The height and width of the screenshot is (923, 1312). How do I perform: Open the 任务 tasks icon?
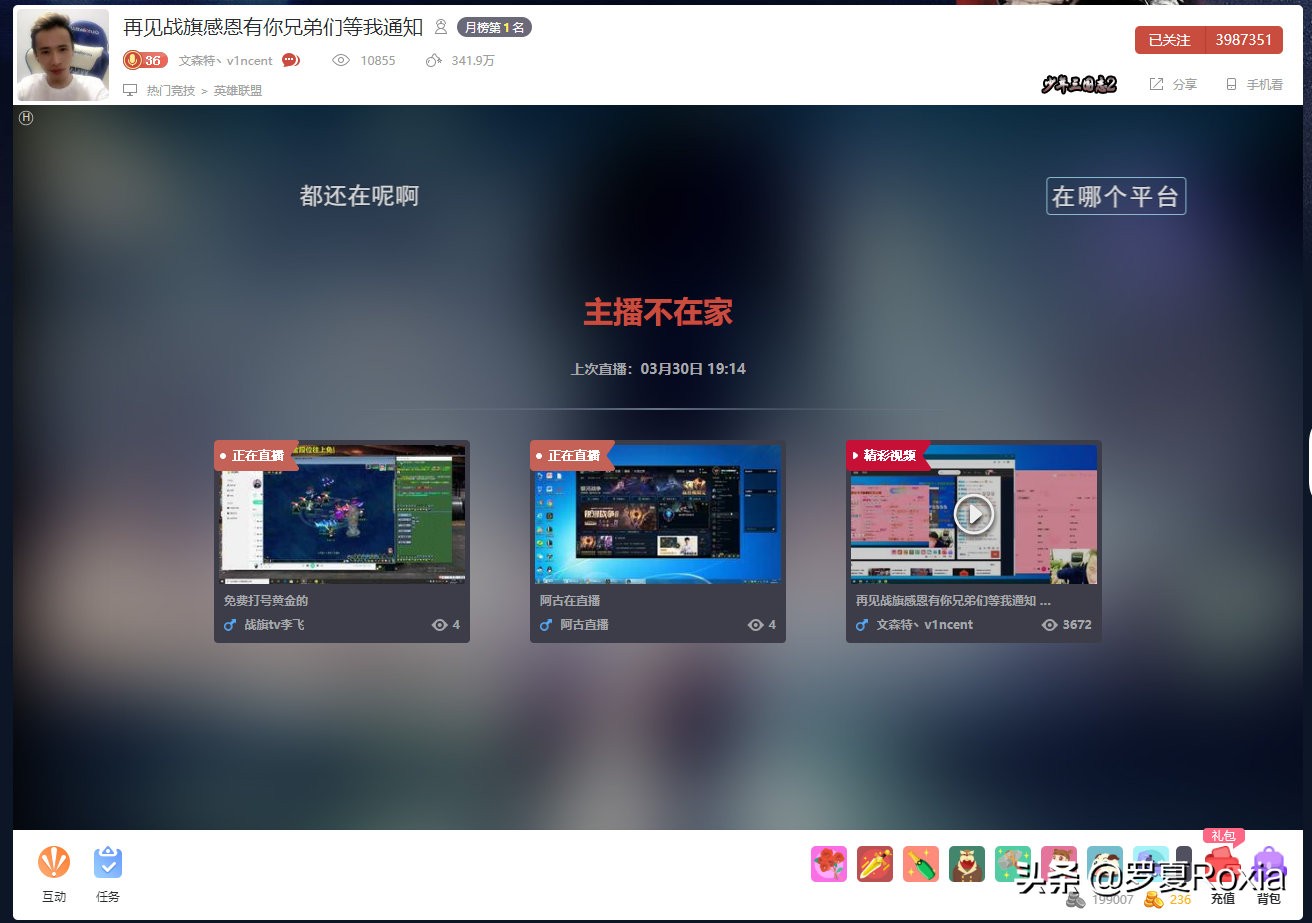pyautogui.click(x=108, y=862)
